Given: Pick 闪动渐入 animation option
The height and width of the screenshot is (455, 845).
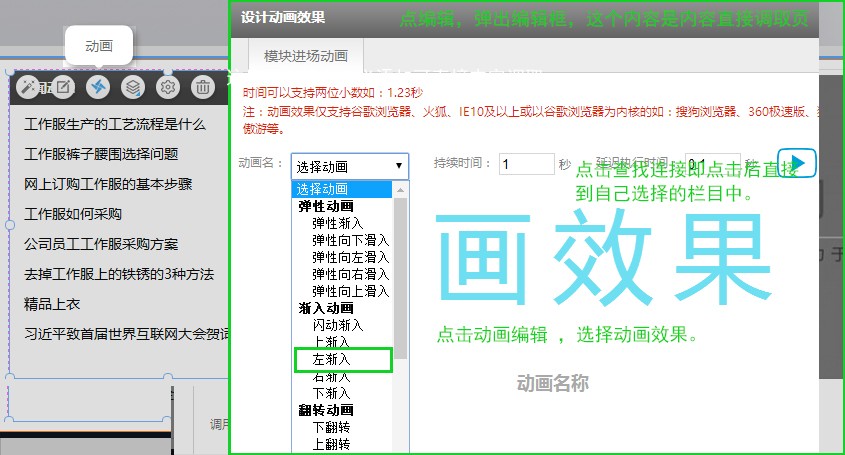Looking at the screenshot, I should click(338, 325).
